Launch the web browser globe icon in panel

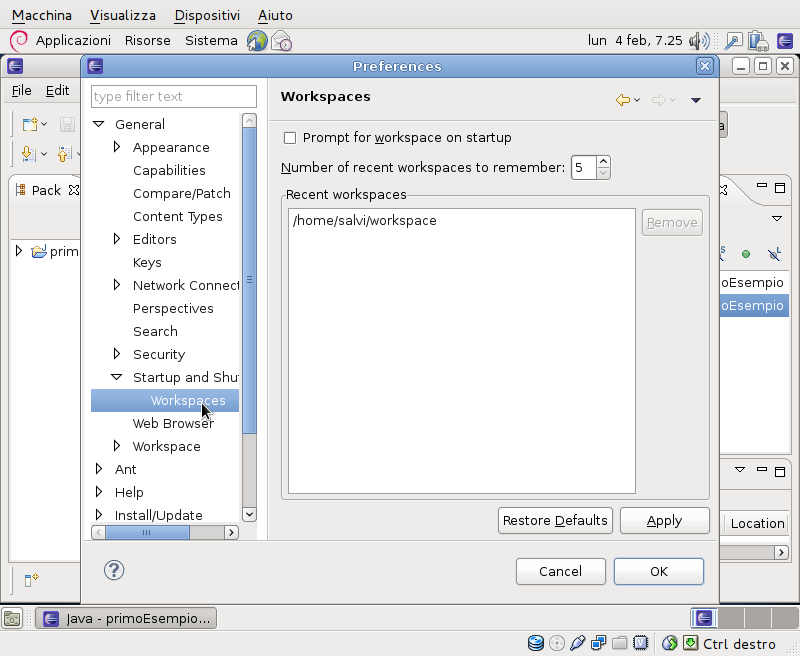click(x=257, y=41)
